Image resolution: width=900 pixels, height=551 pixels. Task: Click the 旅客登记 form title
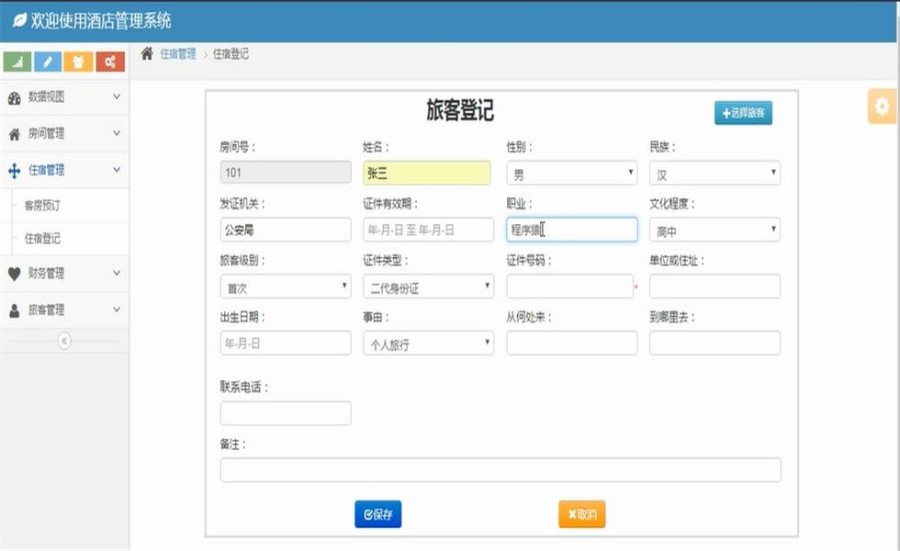[x=460, y=110]
